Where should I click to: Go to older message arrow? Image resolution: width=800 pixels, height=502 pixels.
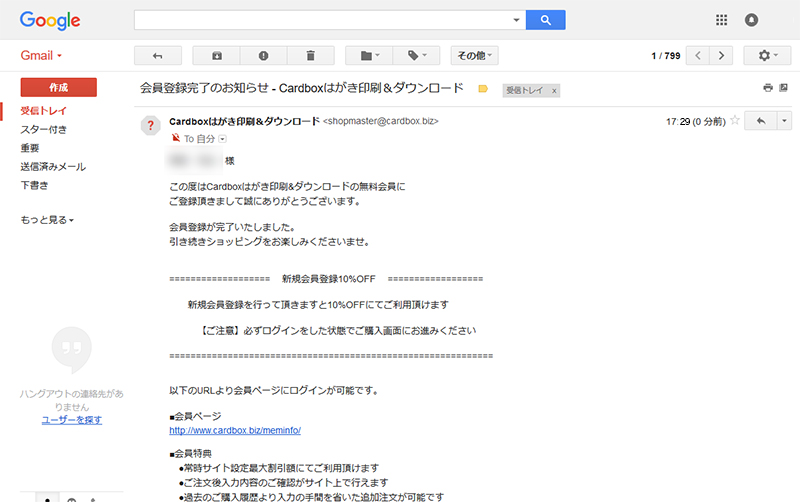pos(721,56)
